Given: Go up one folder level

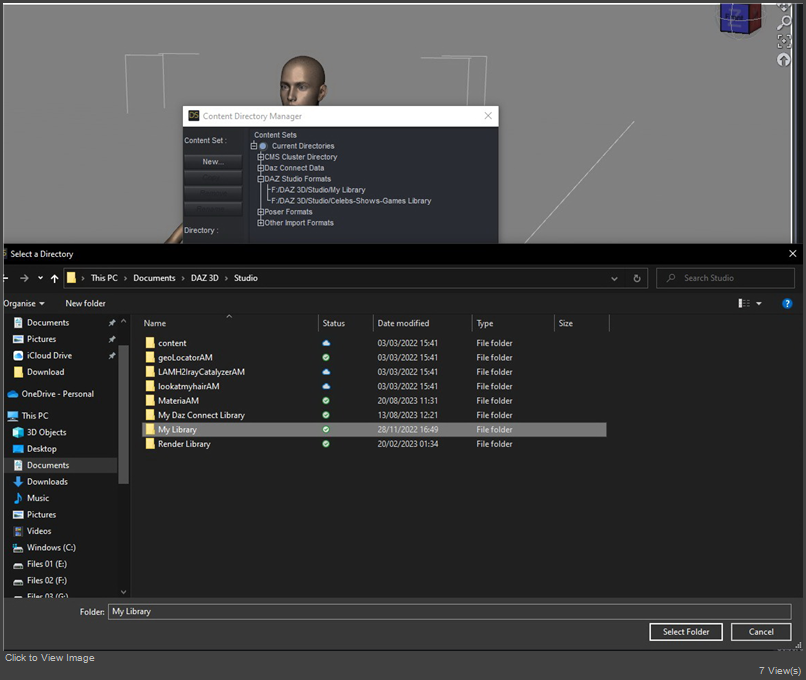Looking at the screenshot, I should [54, 278].
